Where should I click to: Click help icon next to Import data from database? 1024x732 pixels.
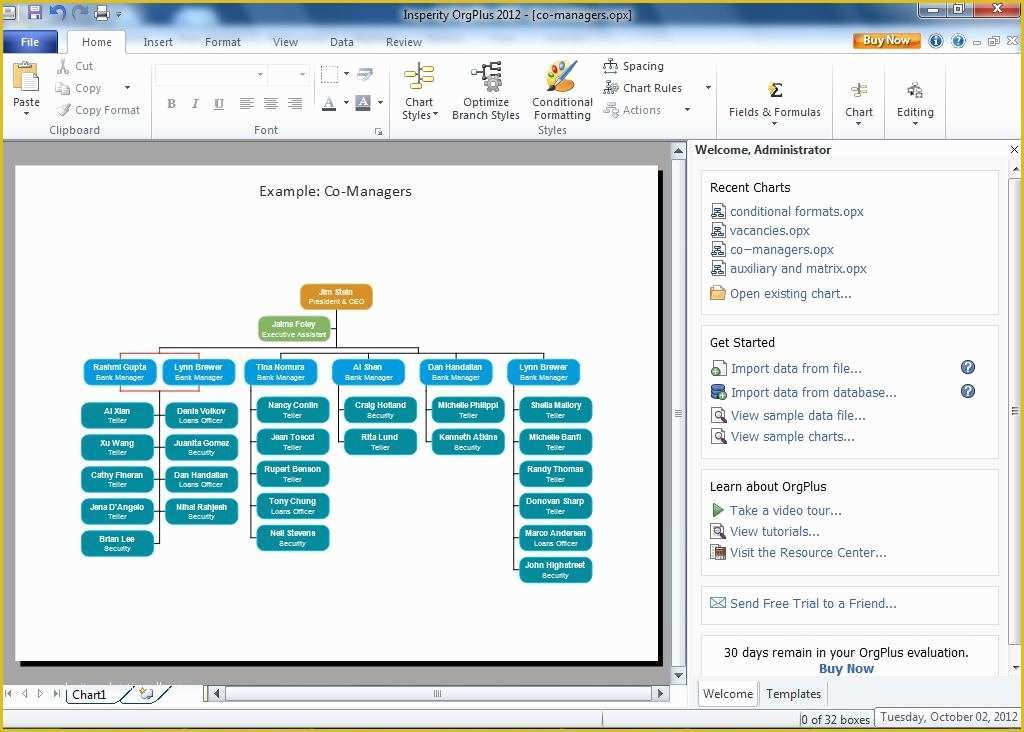coord(968,390)
